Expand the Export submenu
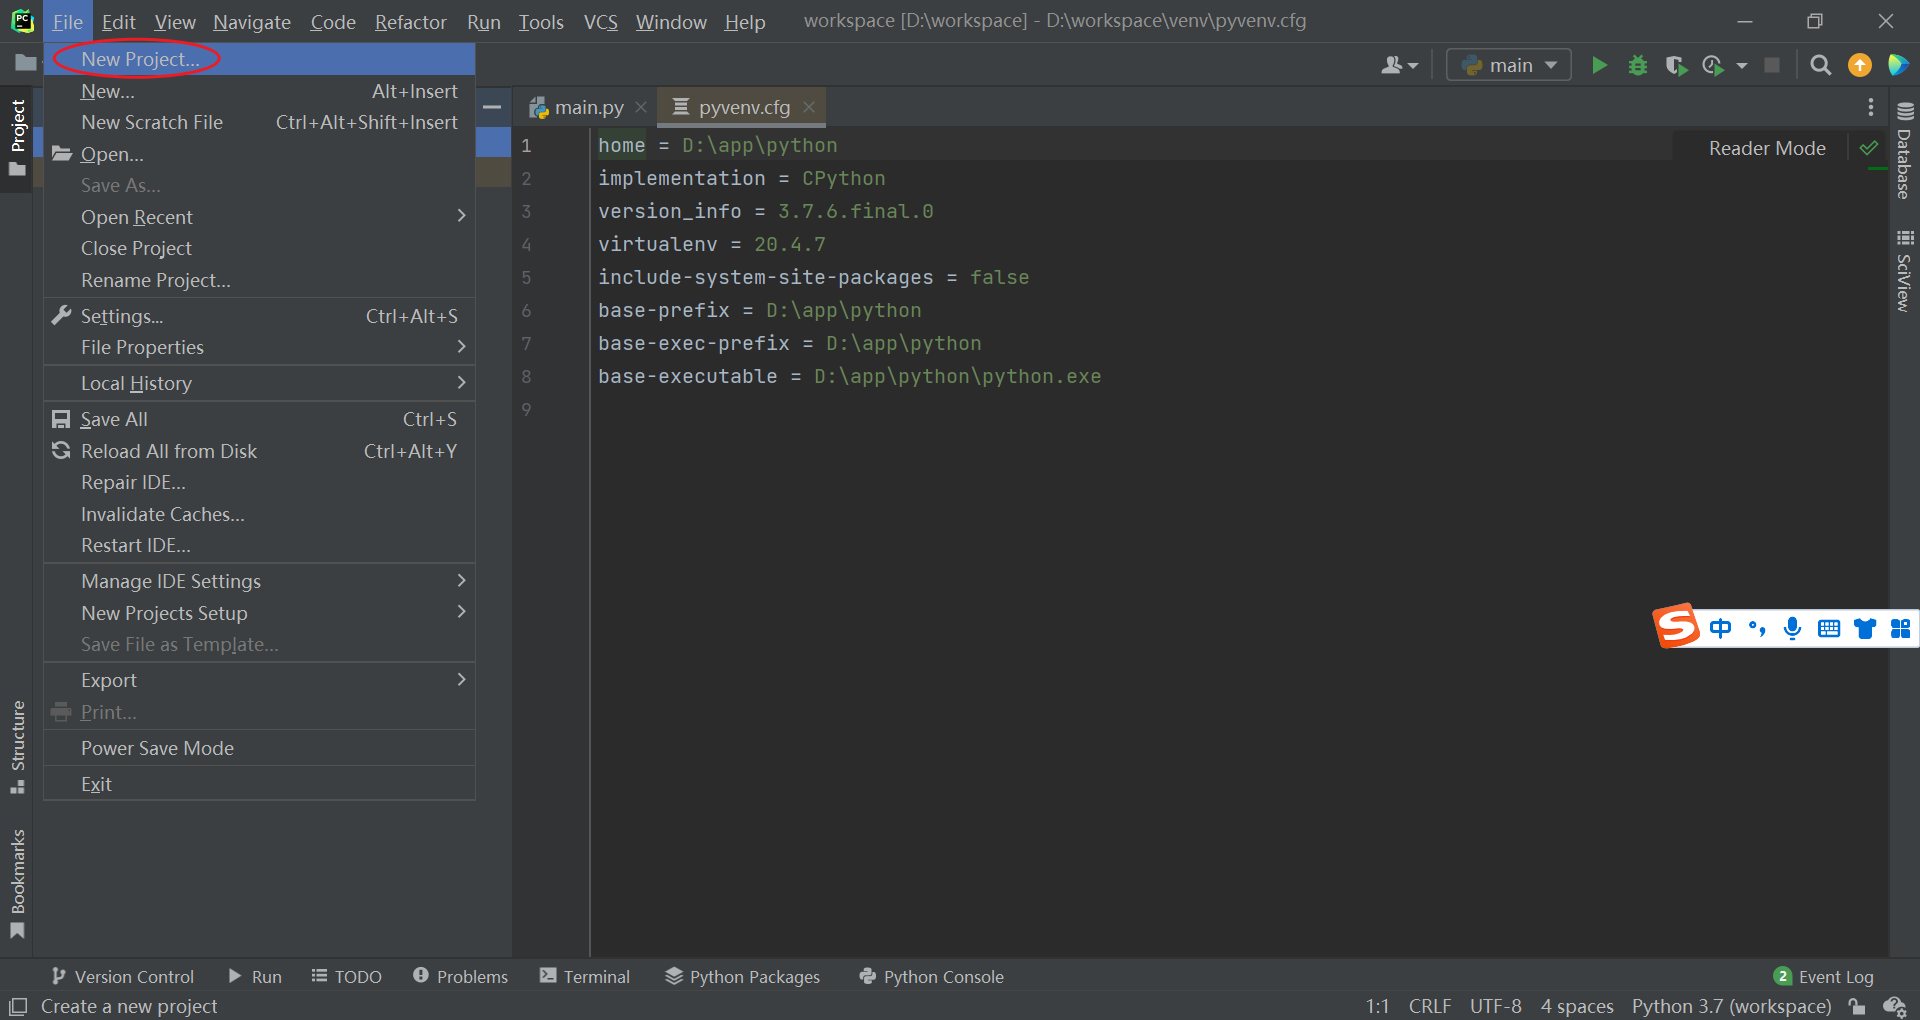1920x1020 pixels. [259, 680]
